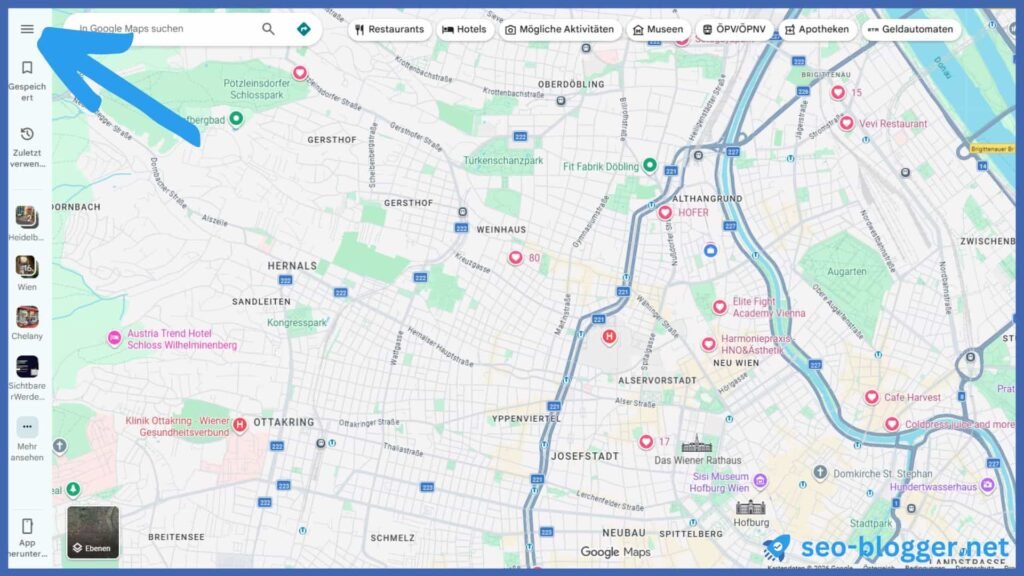Select the ÖPV/ÖPNV transit chip

(x=735, y=29)
